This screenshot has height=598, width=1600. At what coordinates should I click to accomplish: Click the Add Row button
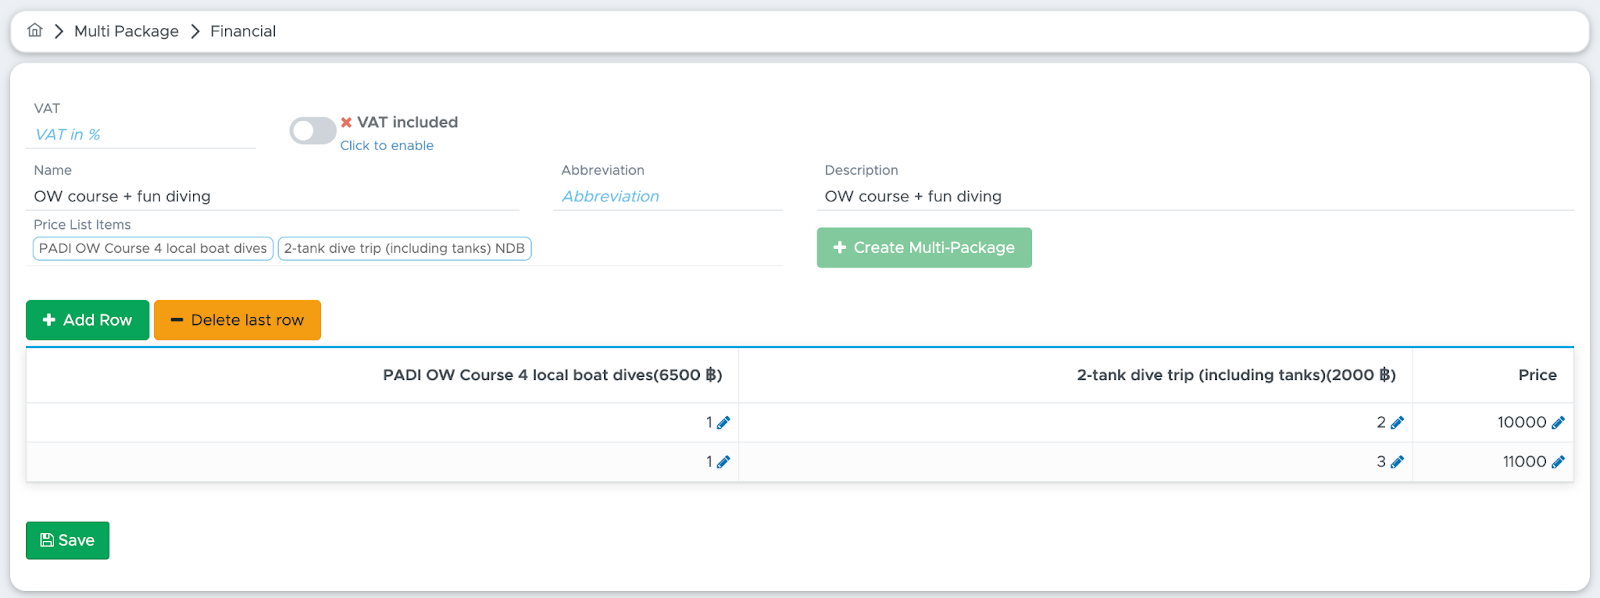point(88,320)
